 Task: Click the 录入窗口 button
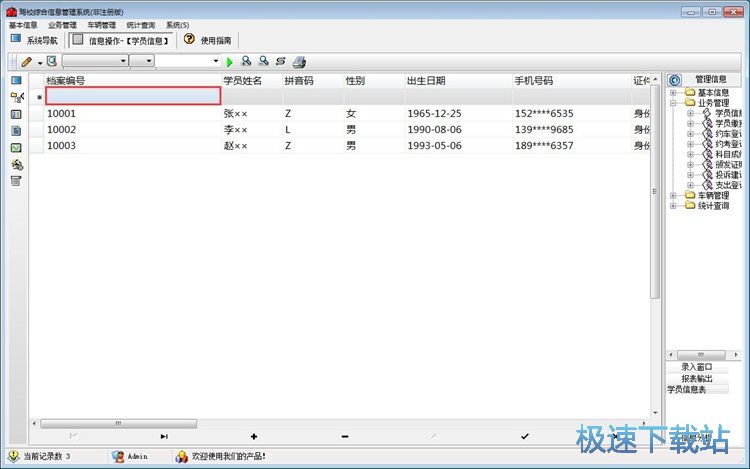click(697, 367)
